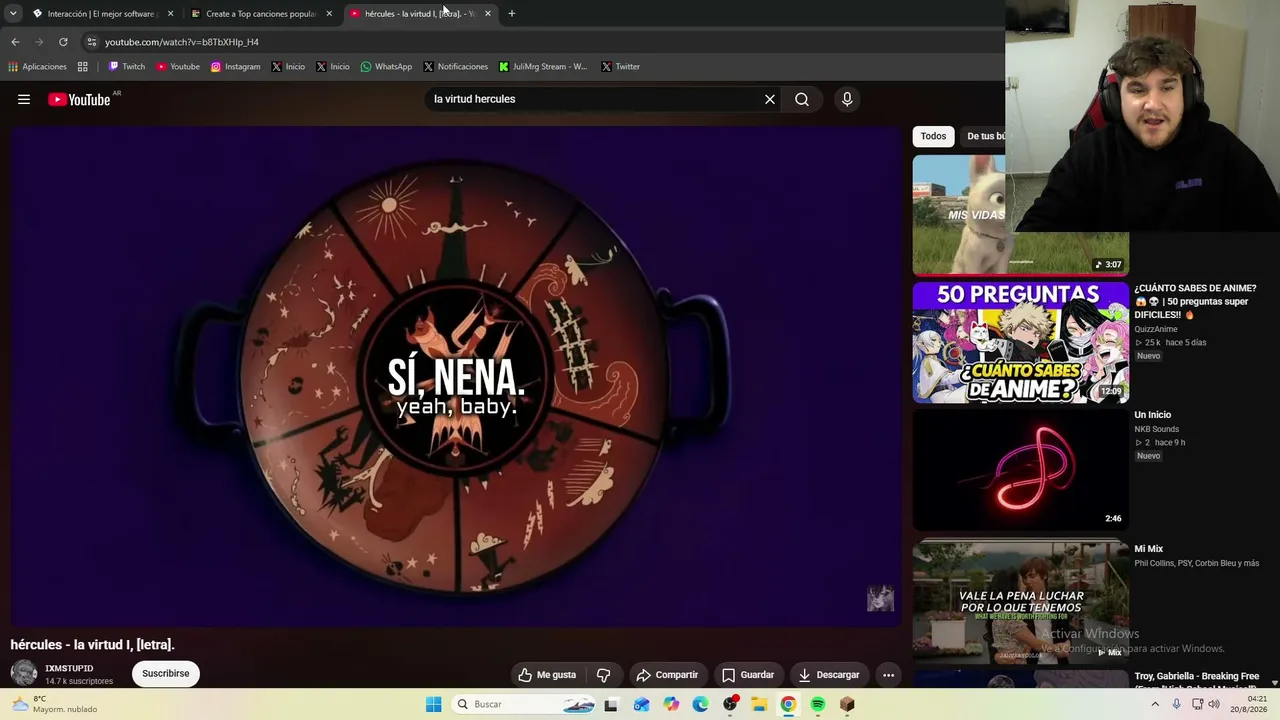Viewport: 1280px width, 720px height.
Task: Open a new browser tab
Action: [x=511, y=14]
